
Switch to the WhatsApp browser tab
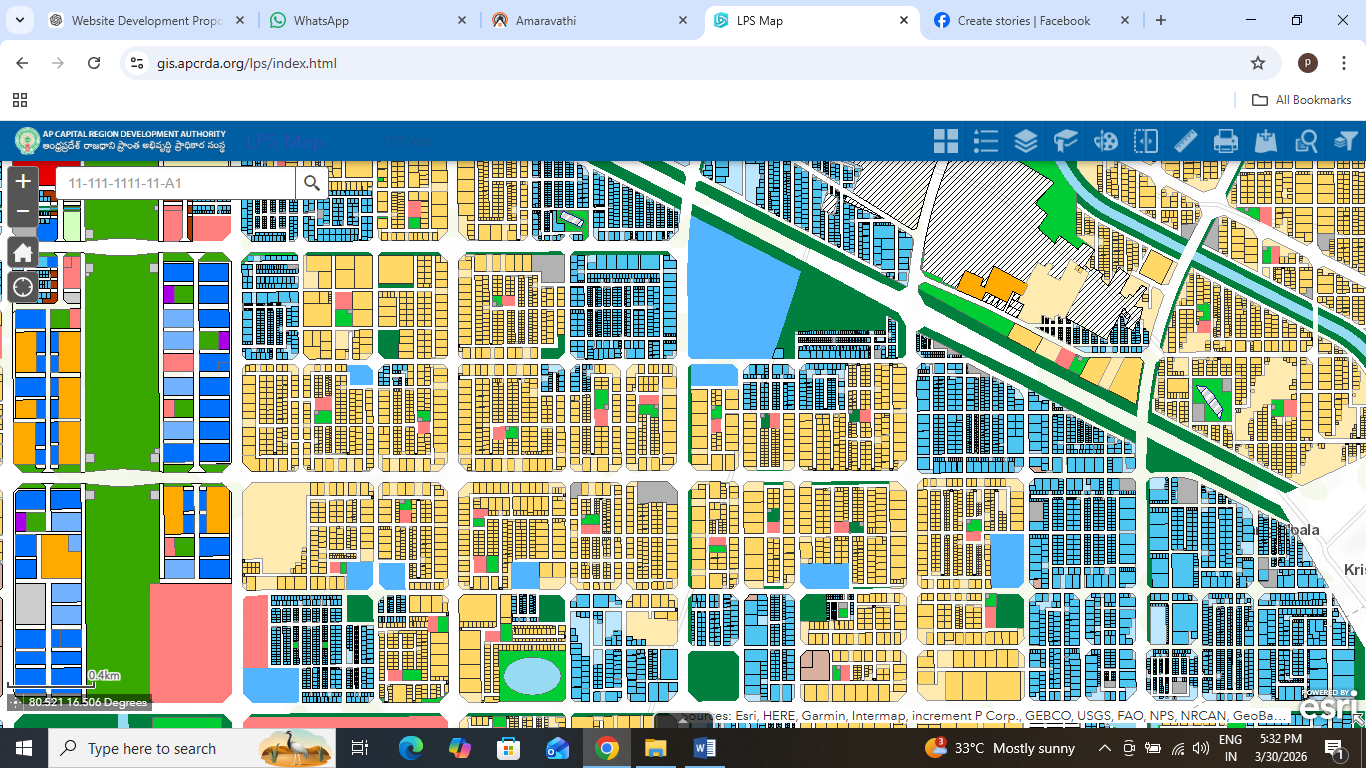click(x=366, y=20)
